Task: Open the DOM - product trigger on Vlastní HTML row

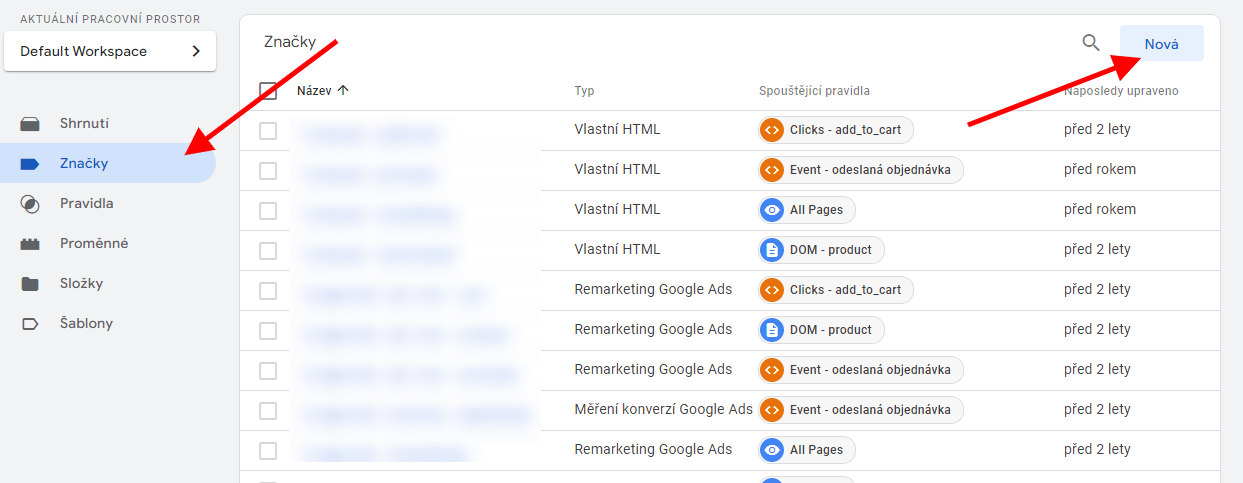Action: tap(821, 250)
